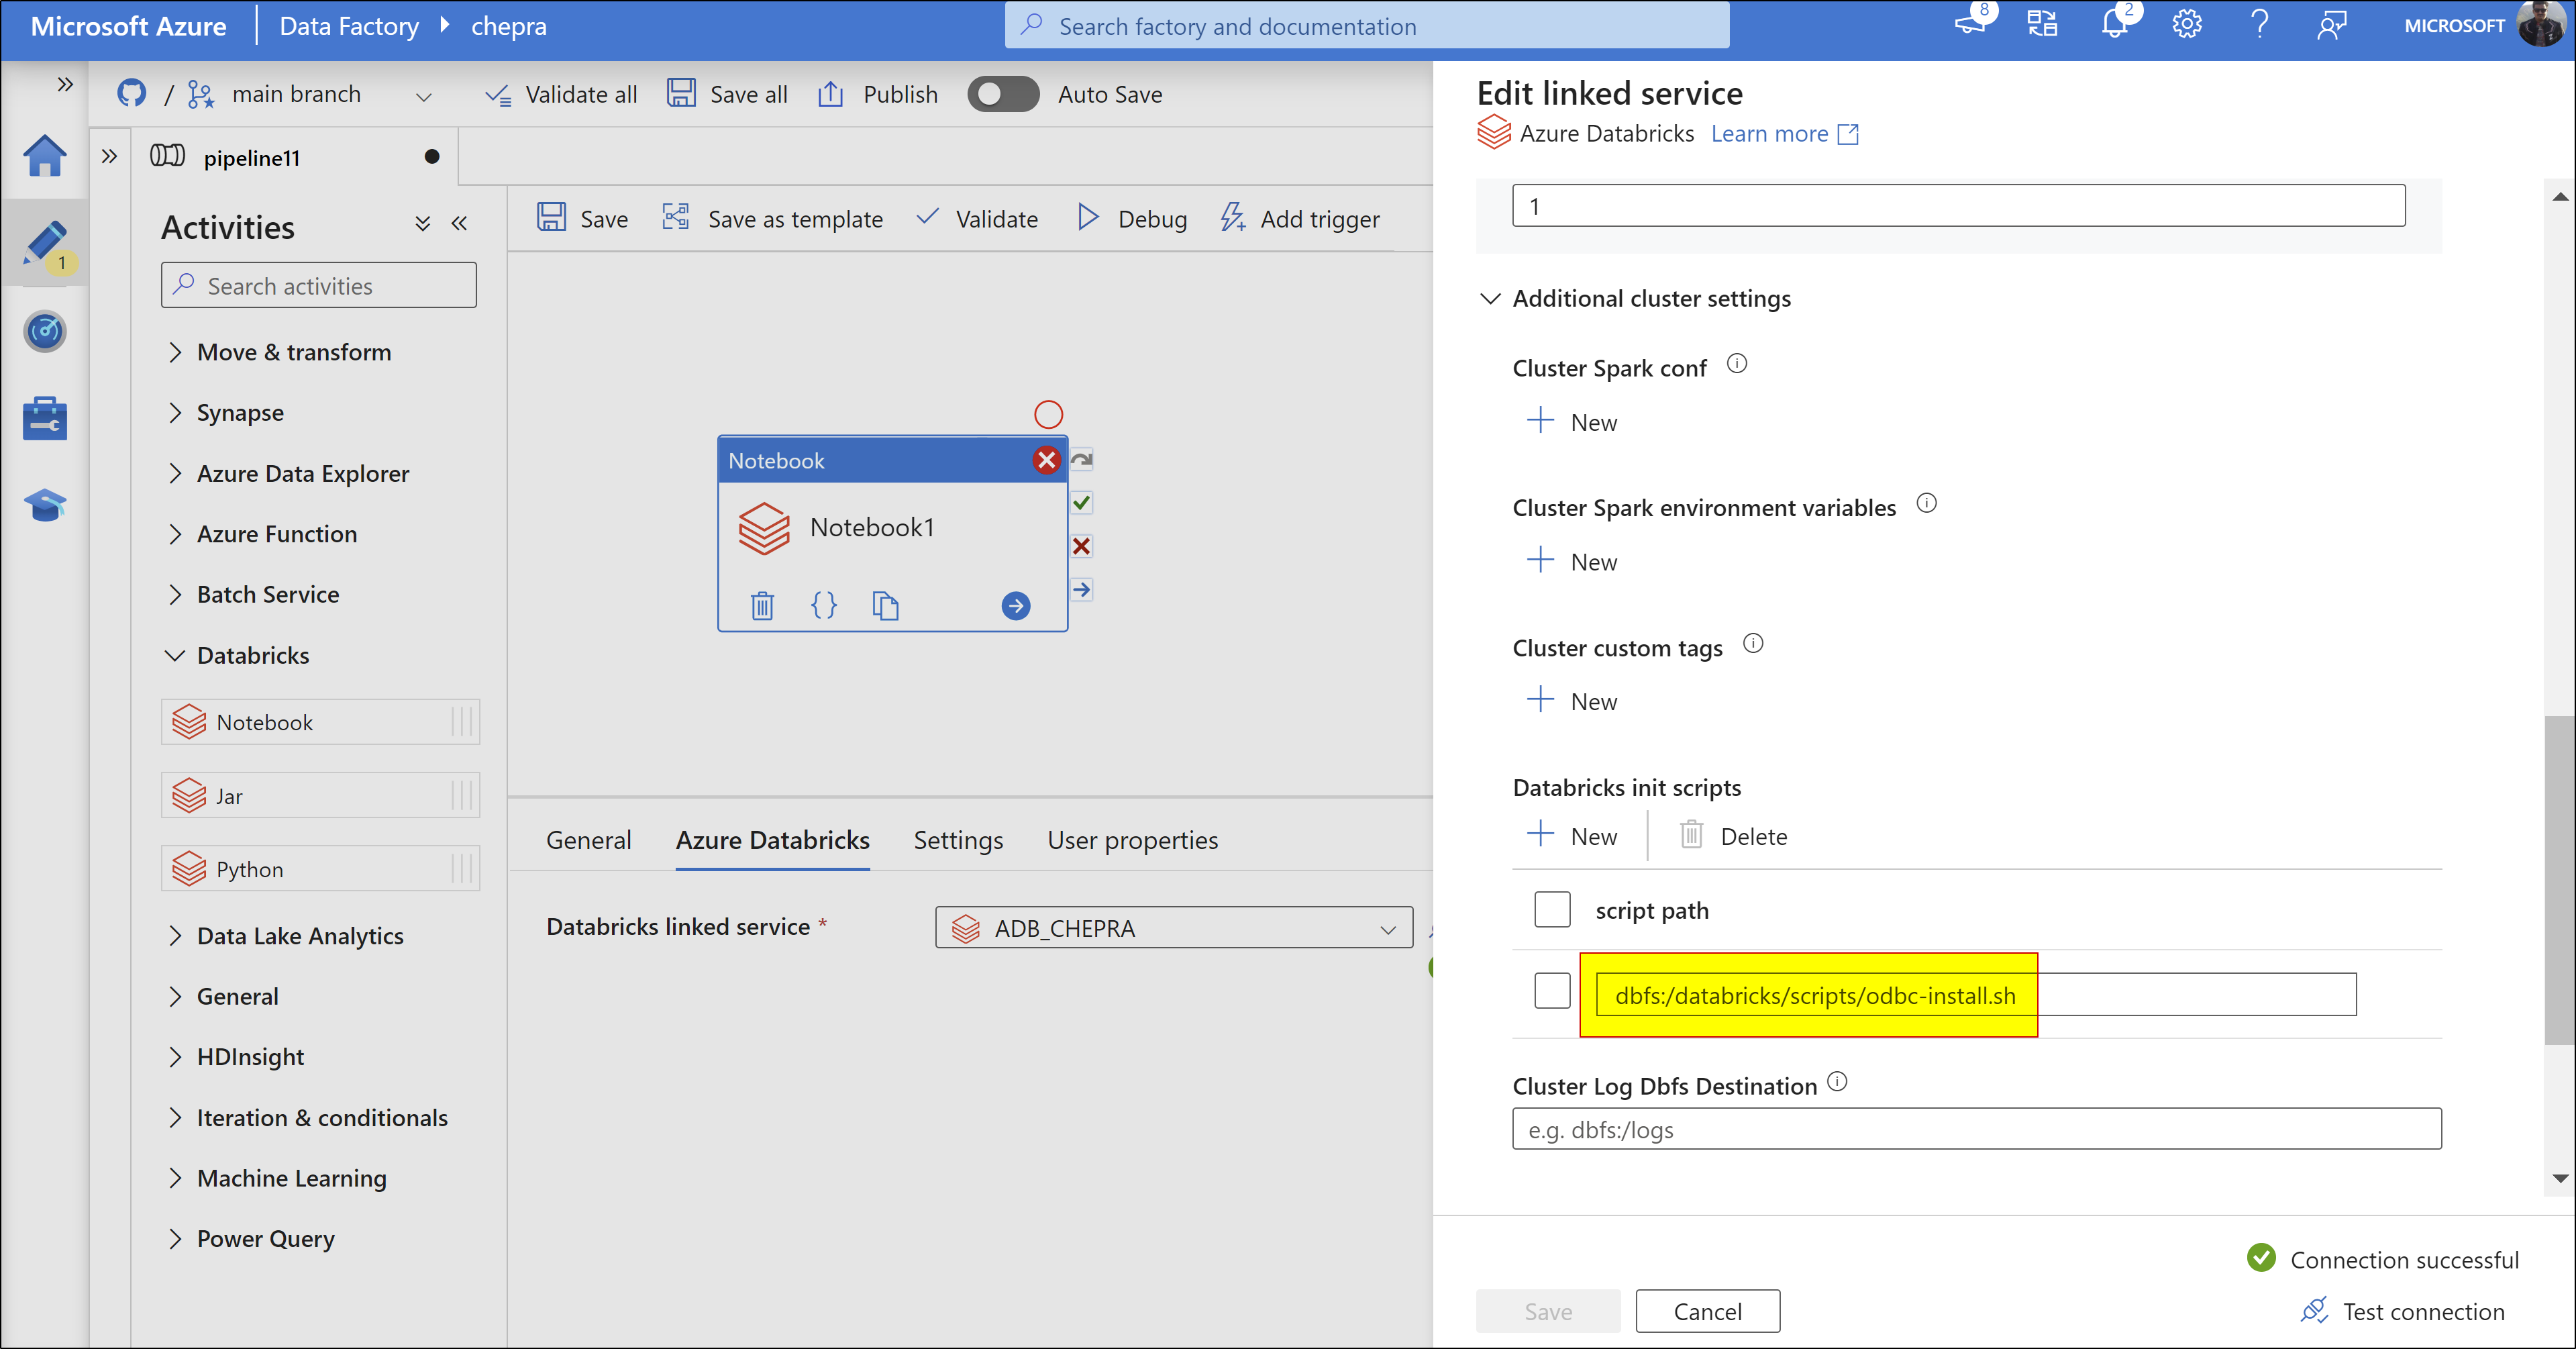Collapse the Activities pane
Image resolution: width=2576 pixels, height=1349 pixels.
459,223
